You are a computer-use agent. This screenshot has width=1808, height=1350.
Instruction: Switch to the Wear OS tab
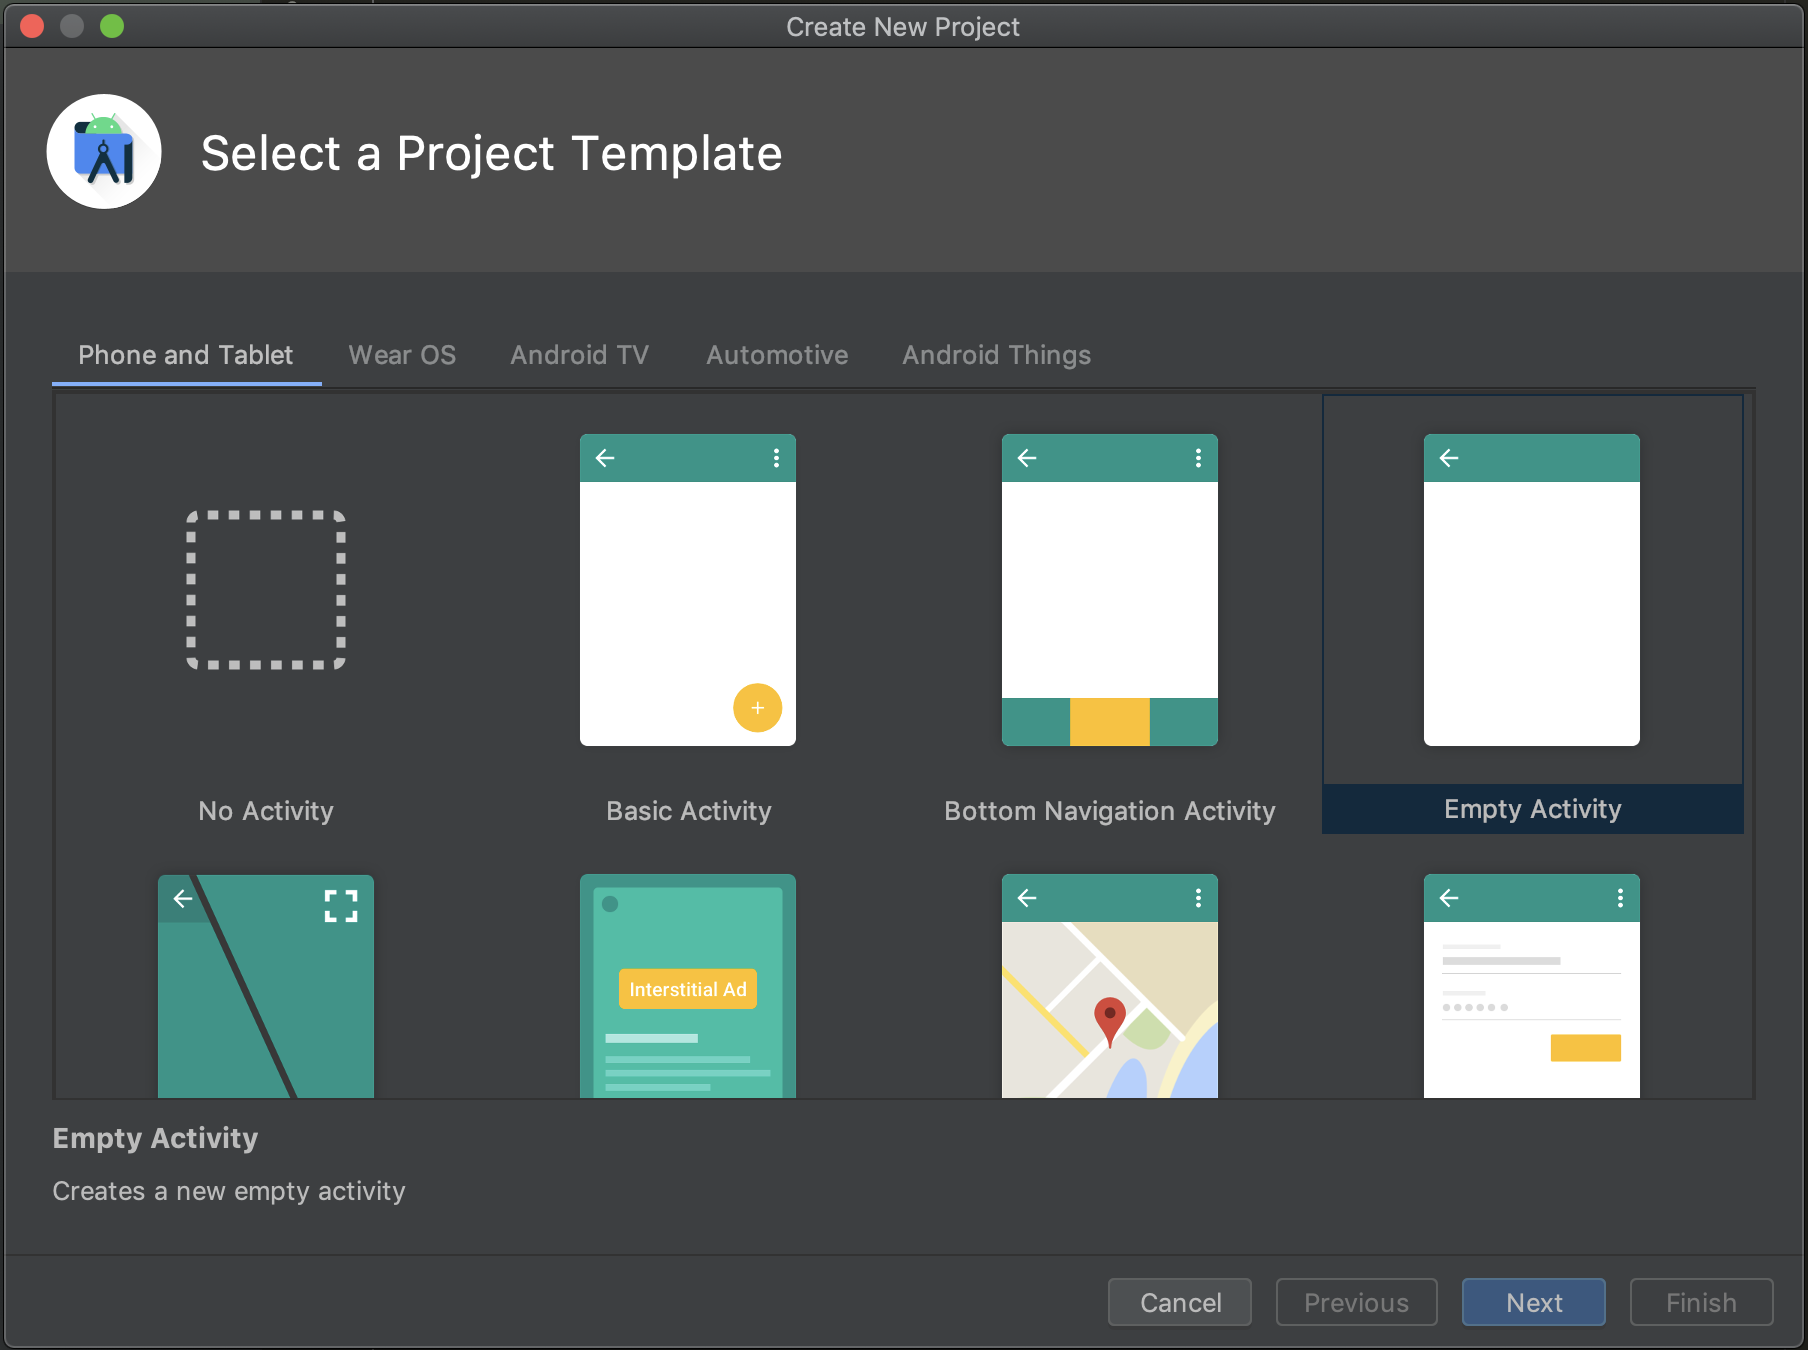pos(402,355)
